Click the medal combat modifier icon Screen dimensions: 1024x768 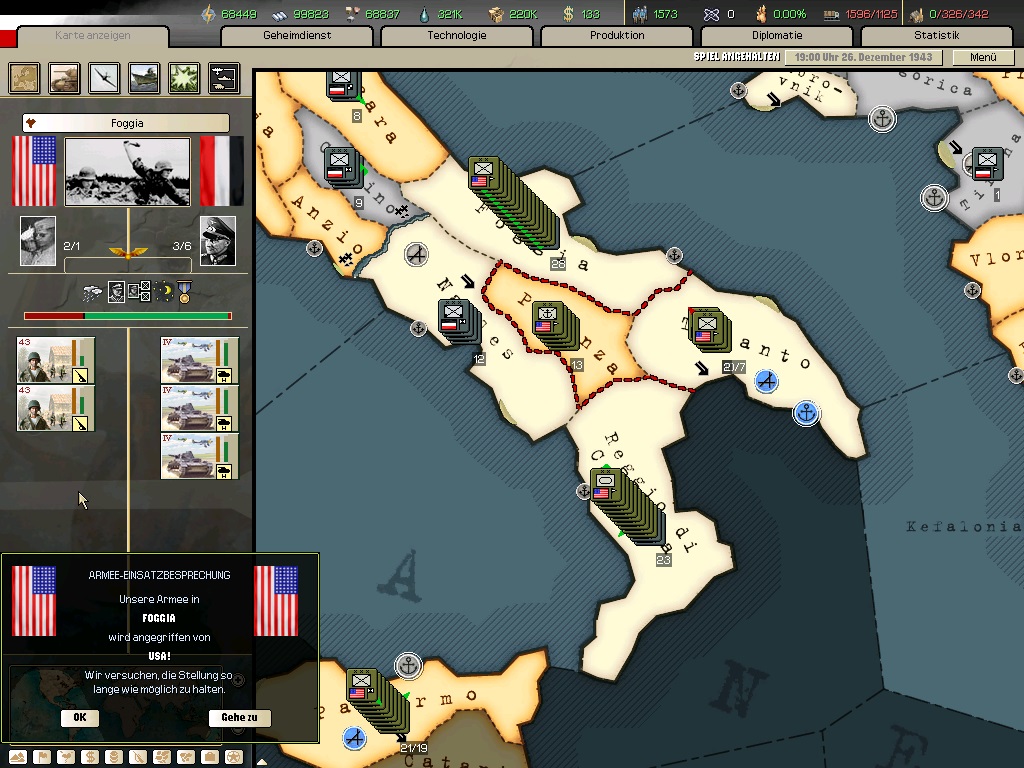pyautogui.click(x=184, y=292)
